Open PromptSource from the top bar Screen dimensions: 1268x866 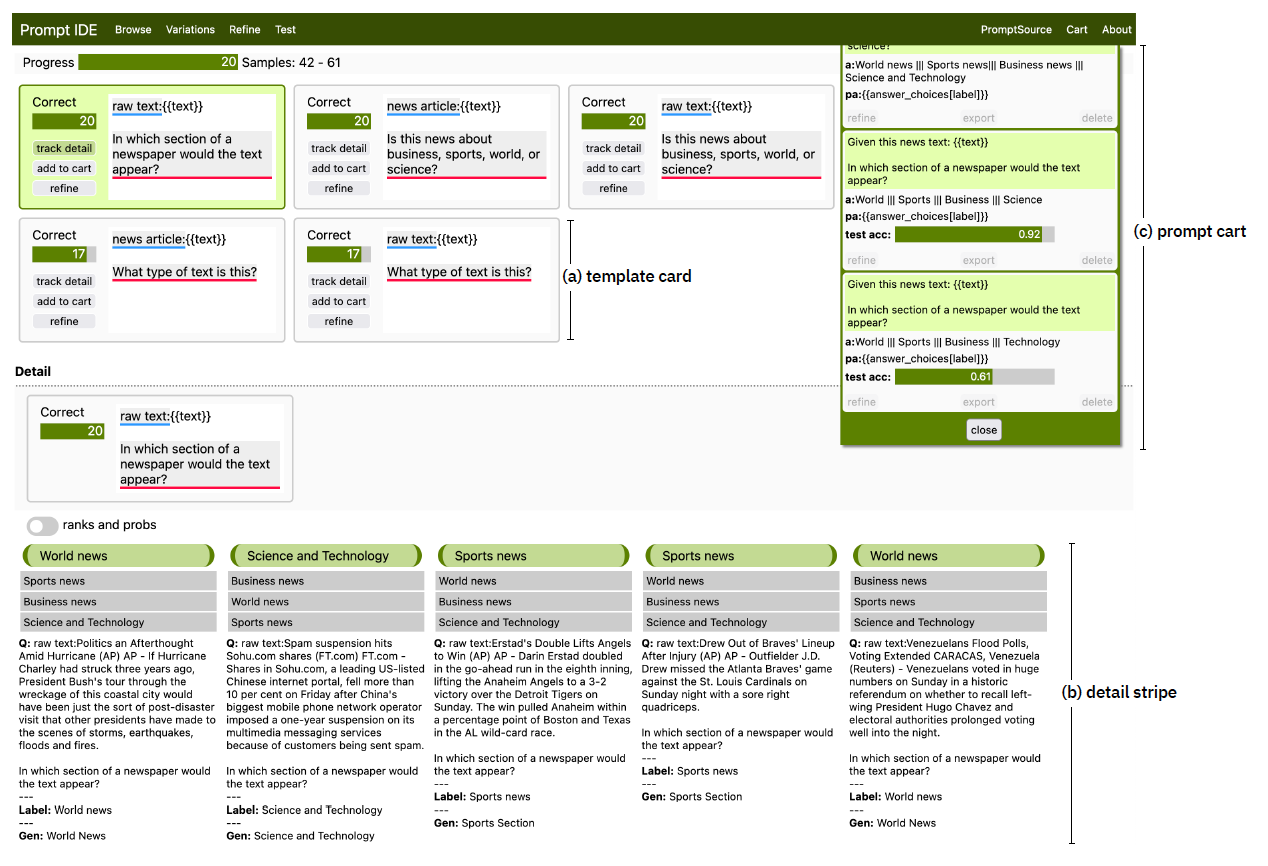pos(1016,29)
